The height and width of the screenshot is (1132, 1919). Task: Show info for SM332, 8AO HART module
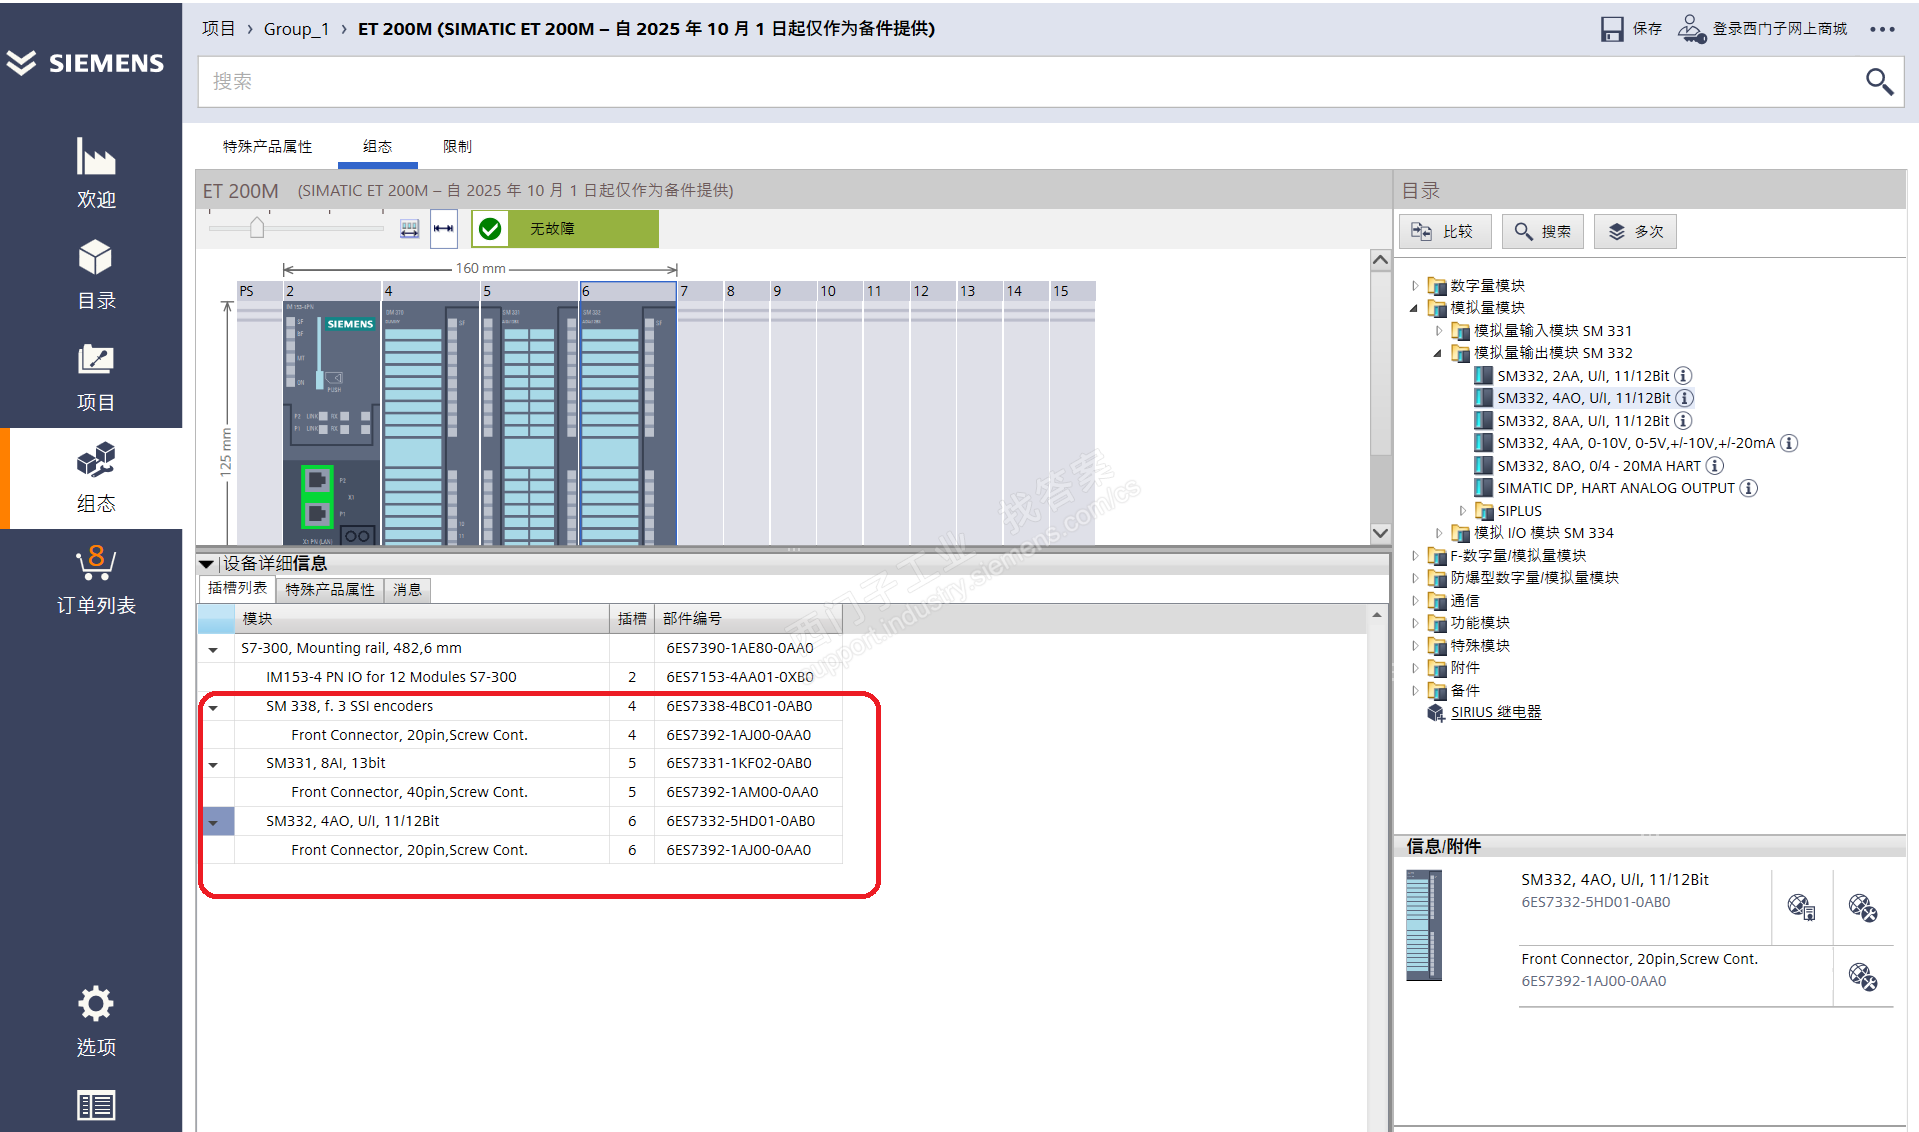coord(1714,466)
